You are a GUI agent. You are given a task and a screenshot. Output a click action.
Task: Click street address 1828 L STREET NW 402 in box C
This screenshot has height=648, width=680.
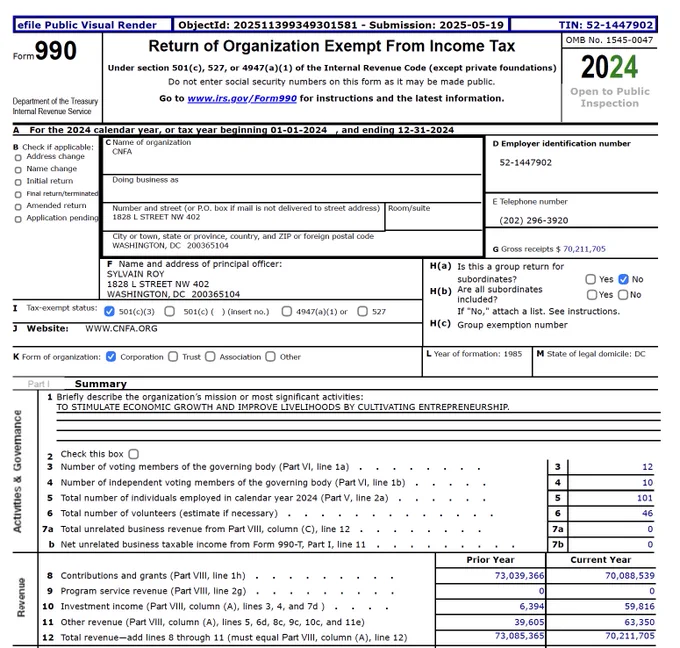(x=156, y=217)
